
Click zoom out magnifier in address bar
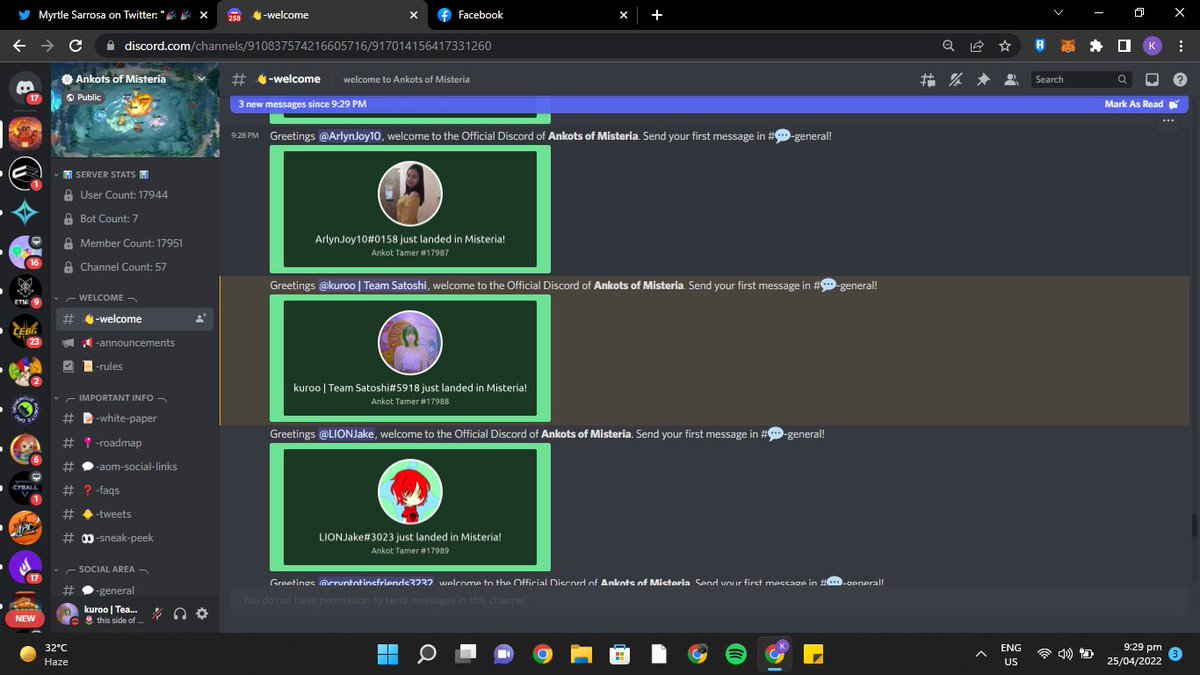click(x=948, y=45)
